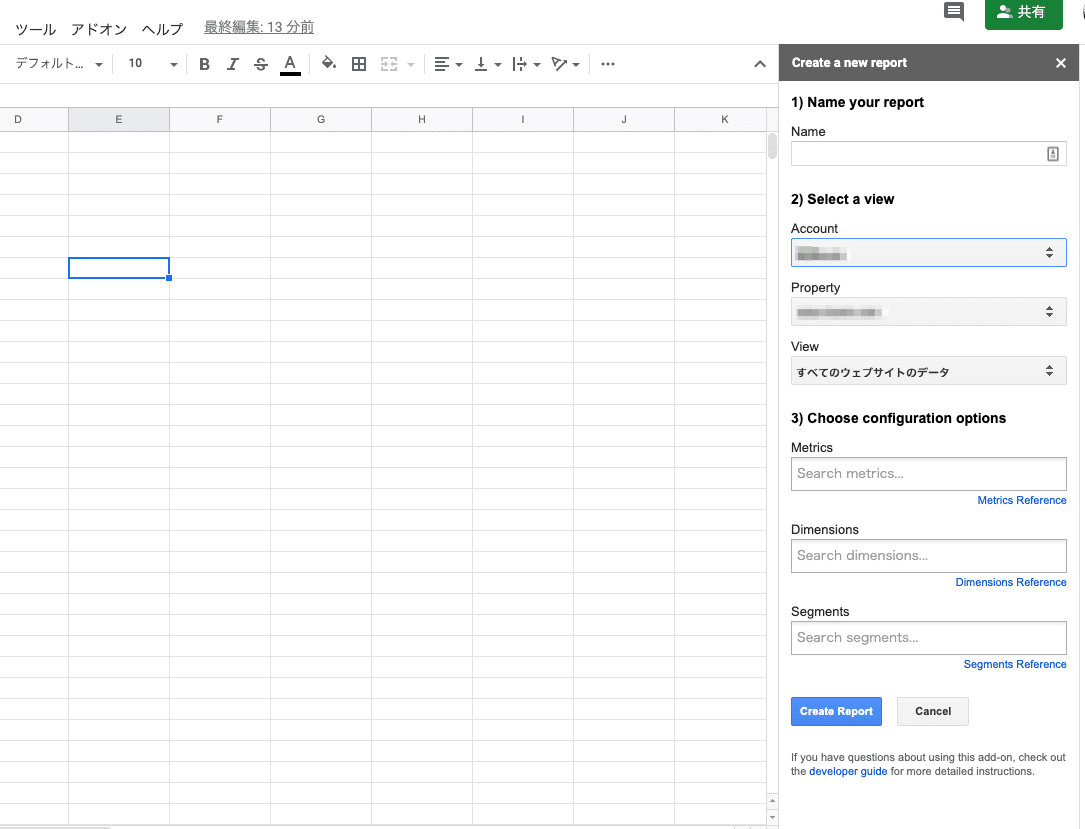Image resolution: width=1085 pixels, height=829 pixels.
Task: Close the Create a new report panel
Action: 1061,63
